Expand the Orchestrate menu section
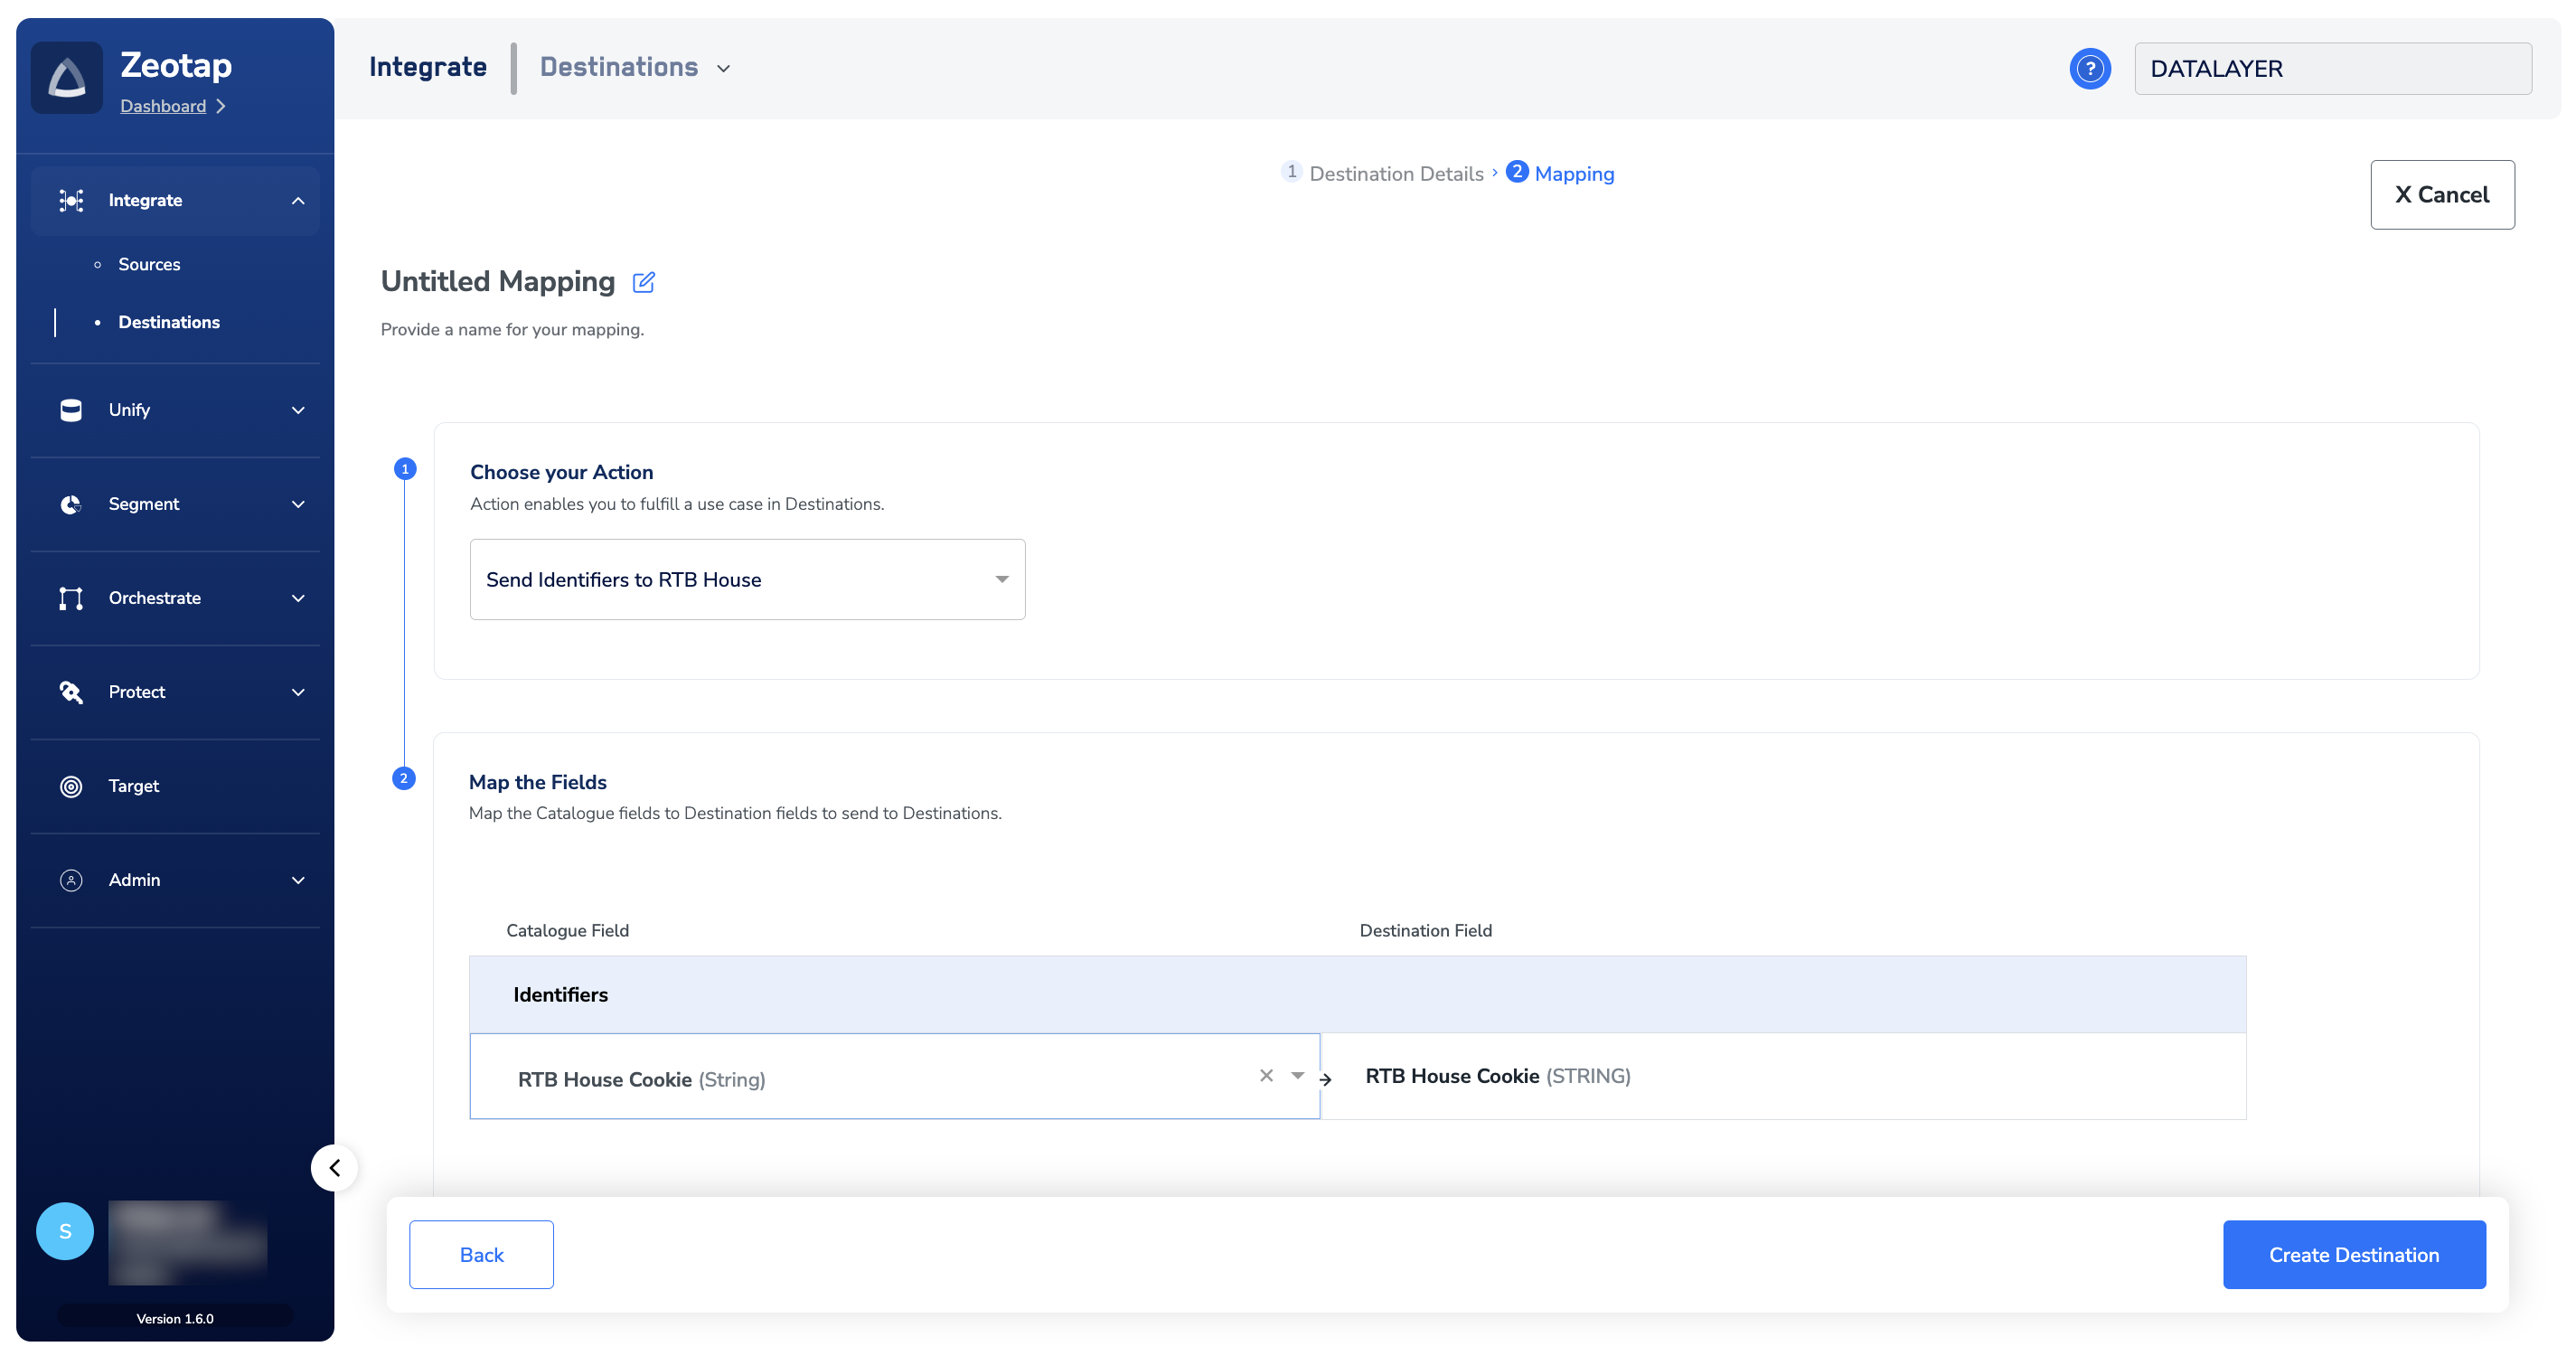 point(298,598)
